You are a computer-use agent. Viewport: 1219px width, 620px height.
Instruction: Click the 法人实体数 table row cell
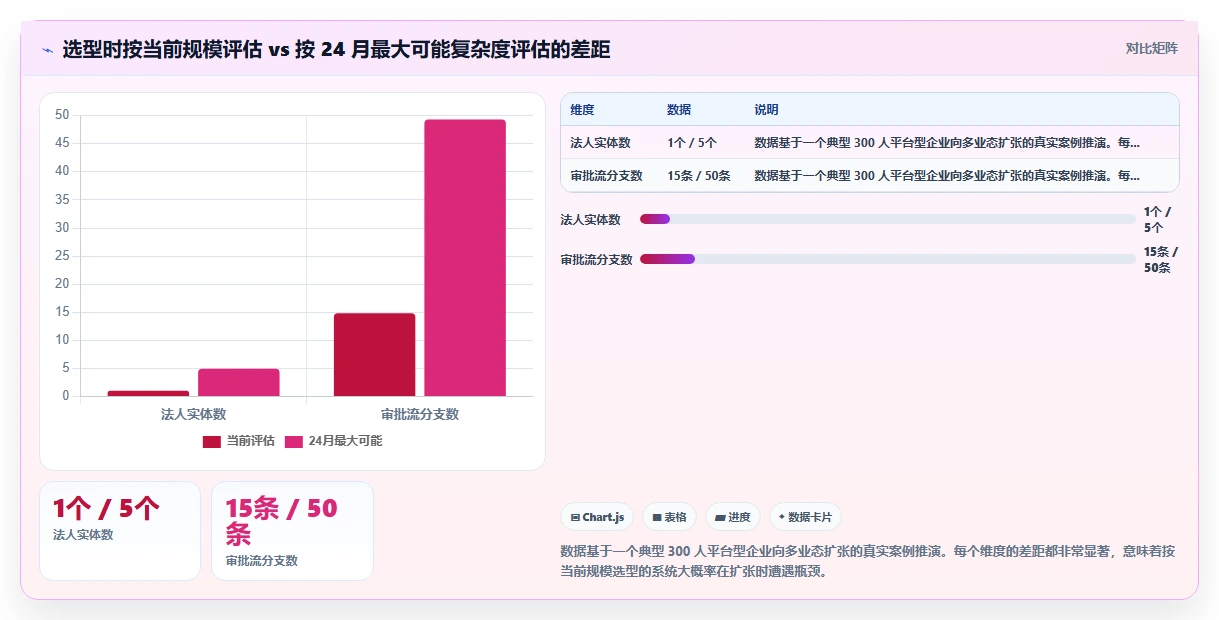point(600,143)
